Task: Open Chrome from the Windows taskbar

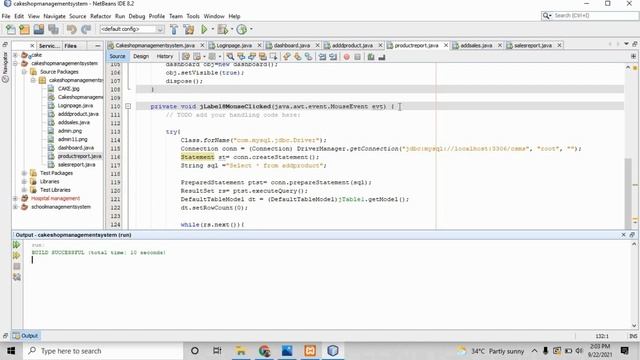Action: coord(264,351)
